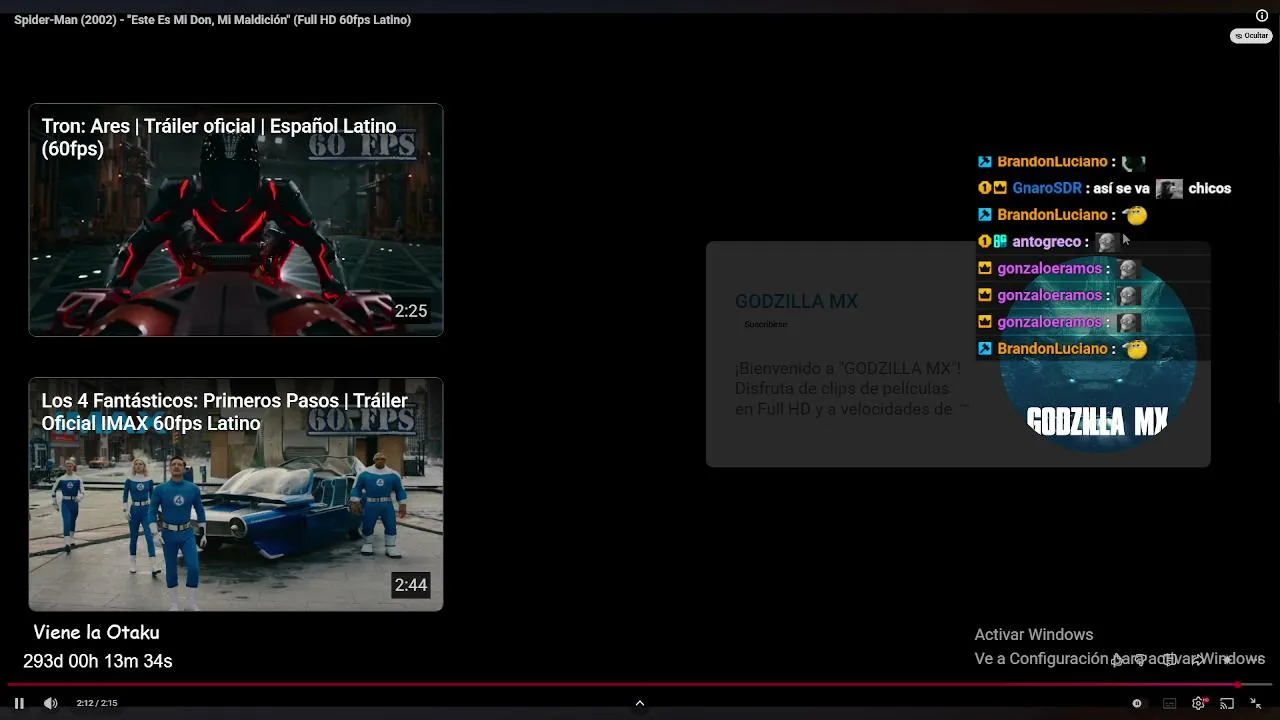This screenshot has width=1280, height=720.
Task: Seek on the red video progress bar
Action: [x=640, y=685]
